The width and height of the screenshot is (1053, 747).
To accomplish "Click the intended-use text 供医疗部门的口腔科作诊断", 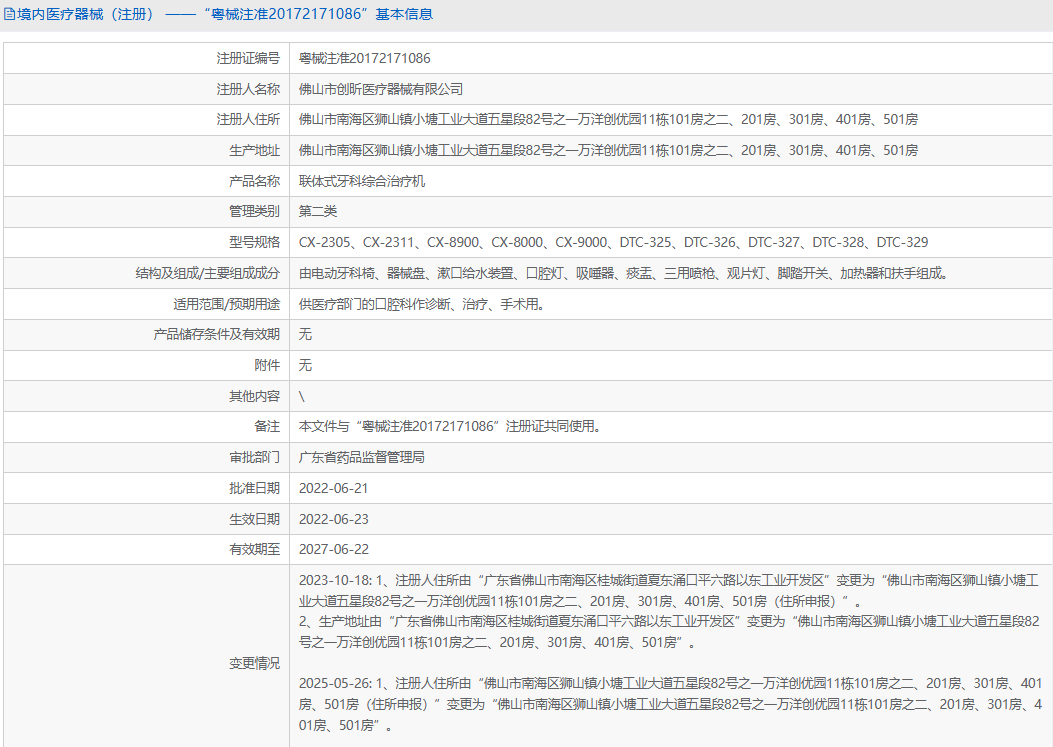I will (x=421, y=304).
